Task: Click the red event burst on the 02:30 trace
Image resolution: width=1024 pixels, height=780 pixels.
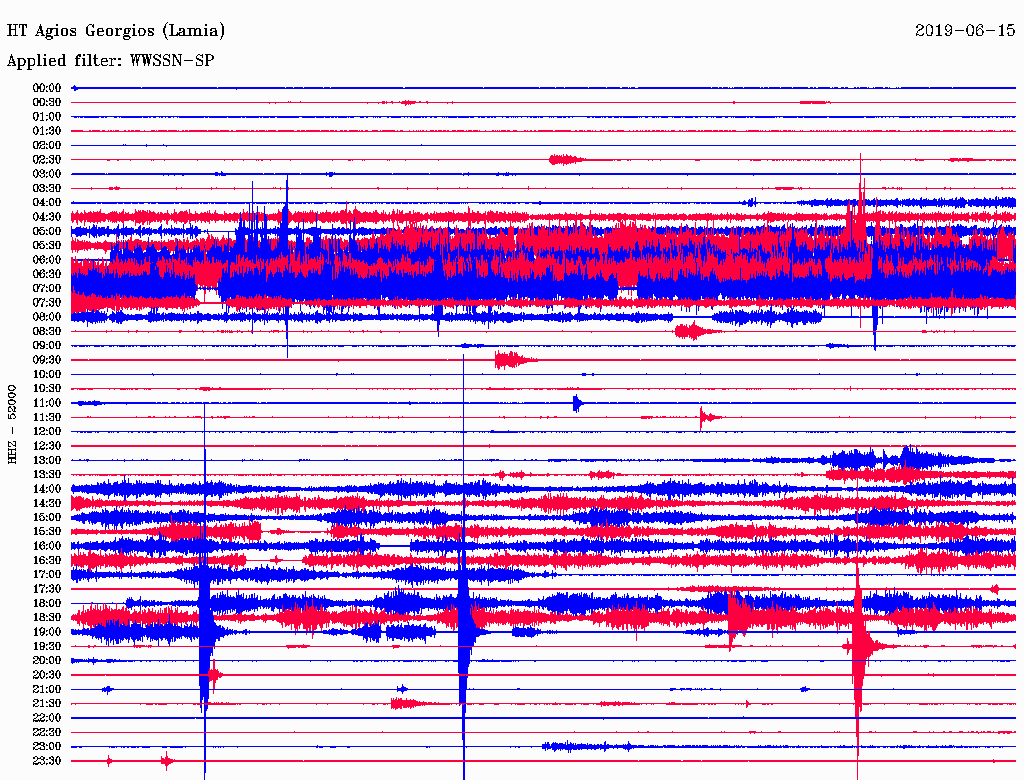Action: [x=566, y=159]
